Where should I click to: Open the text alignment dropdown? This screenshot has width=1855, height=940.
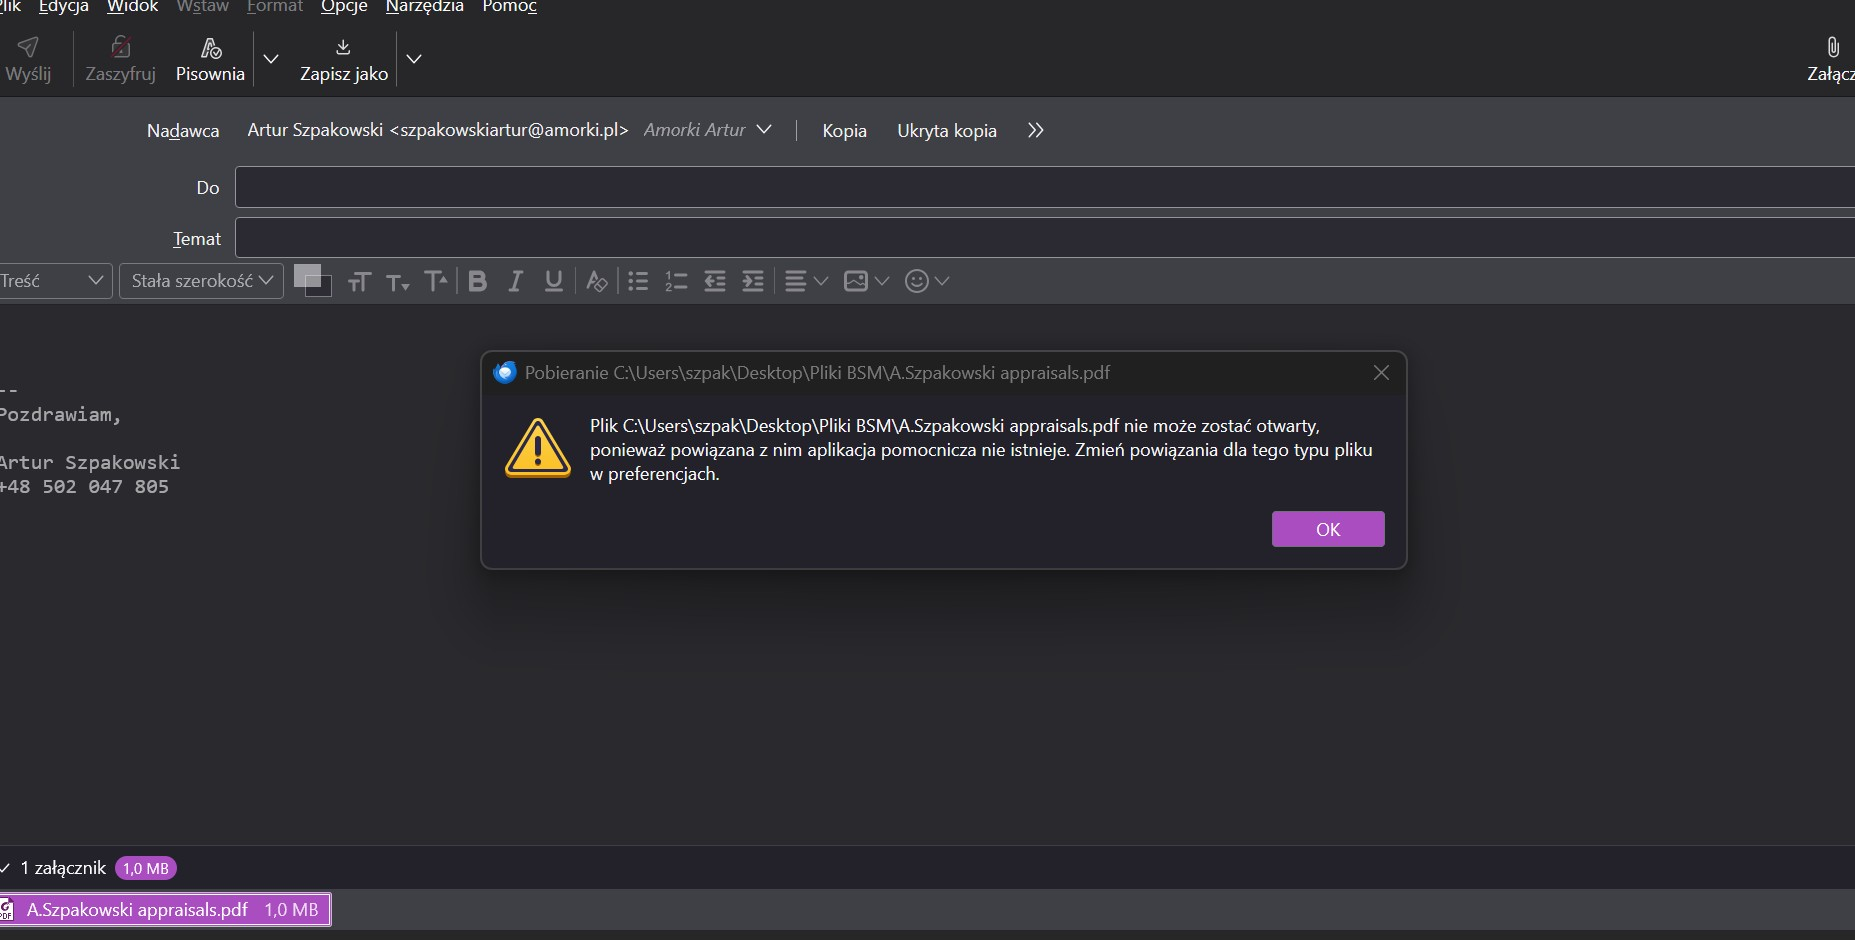[806, 282]
